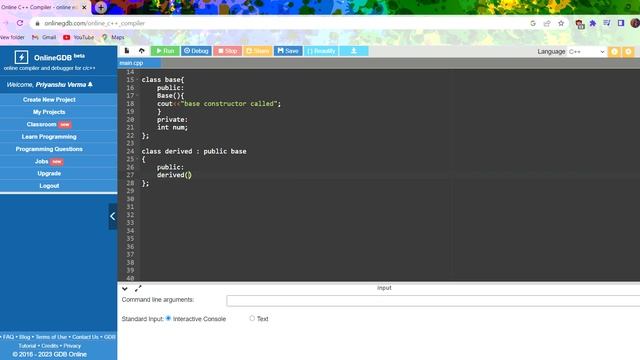
Task: Click the Command line arguments input field
Action: point(433,301)
